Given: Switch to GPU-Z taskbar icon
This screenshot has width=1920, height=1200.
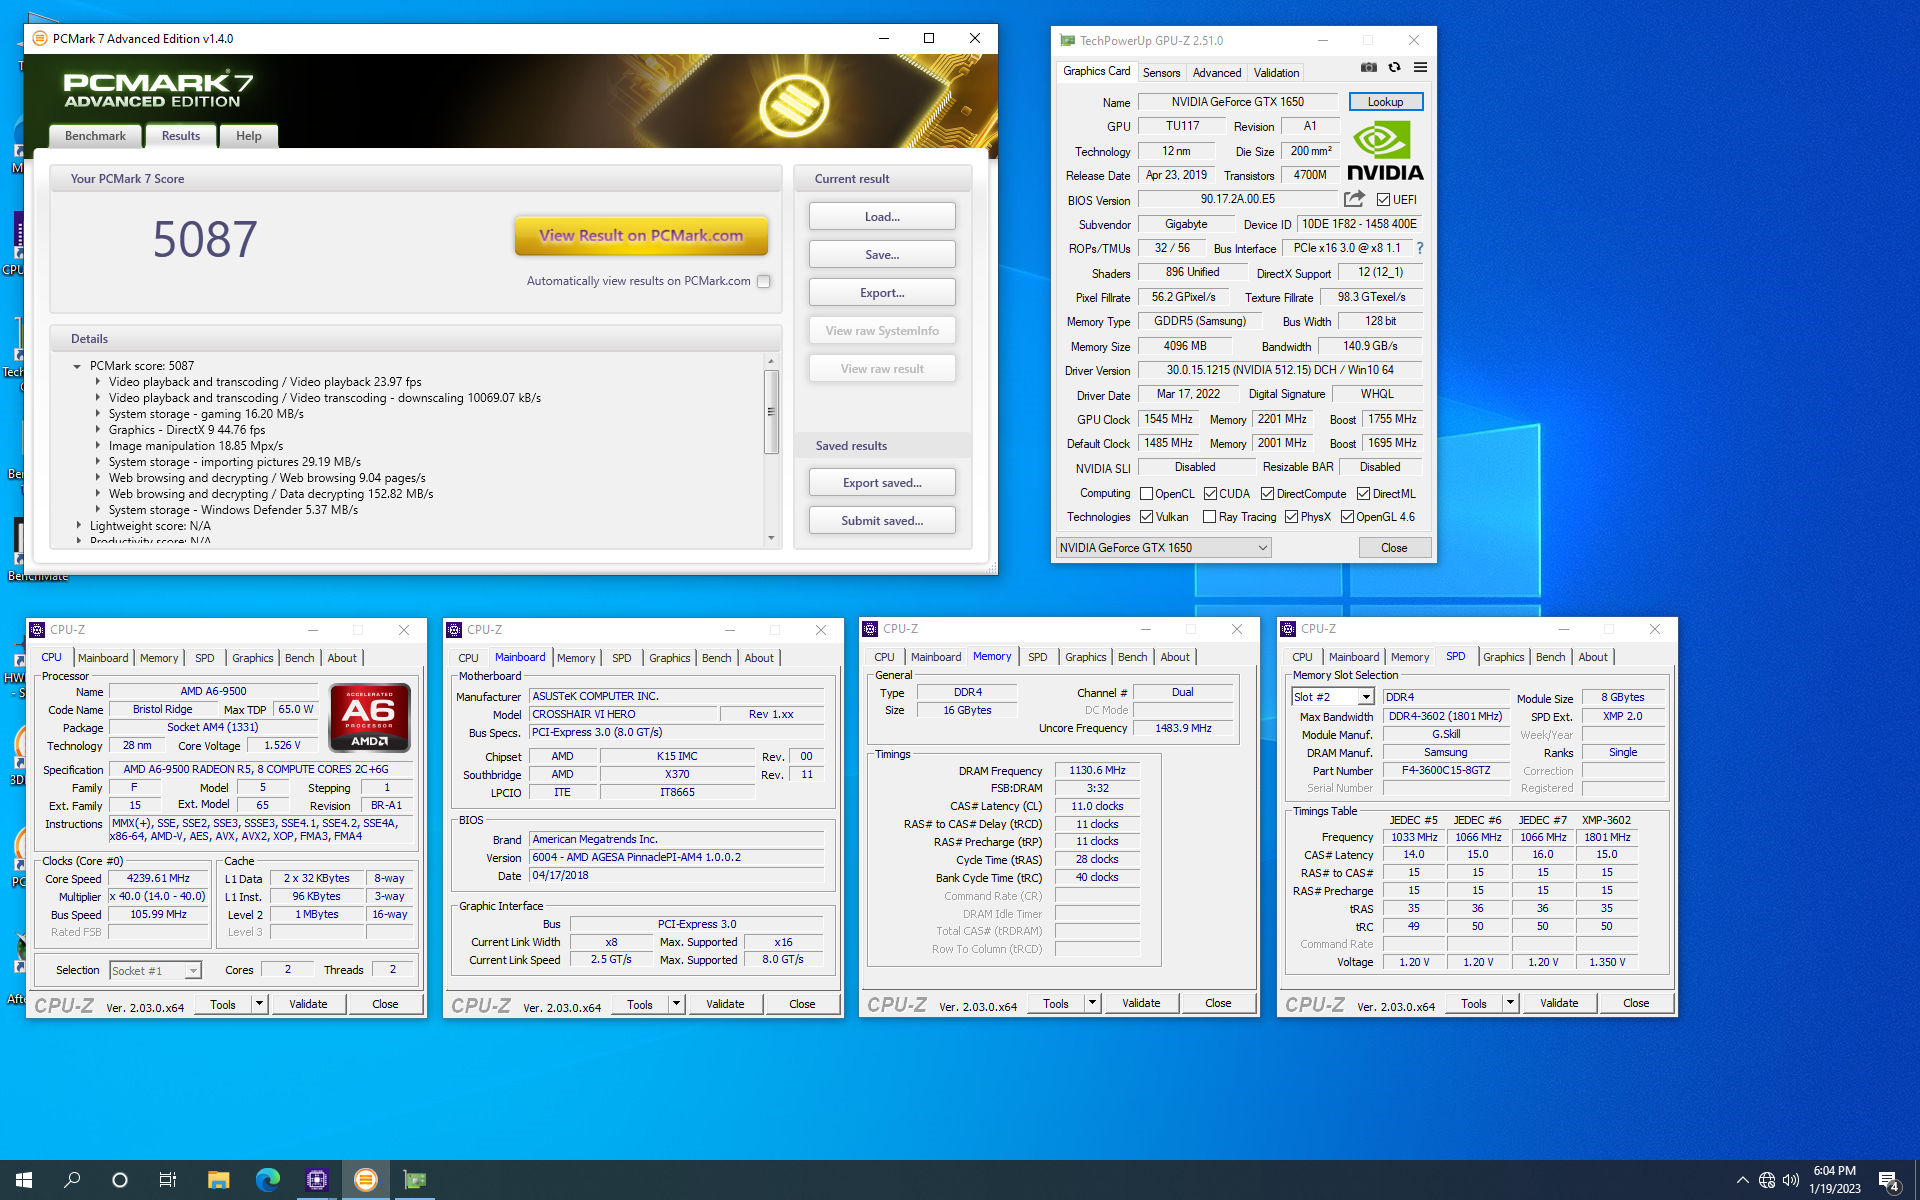Looking at the screenshot, I should 415,1180.
